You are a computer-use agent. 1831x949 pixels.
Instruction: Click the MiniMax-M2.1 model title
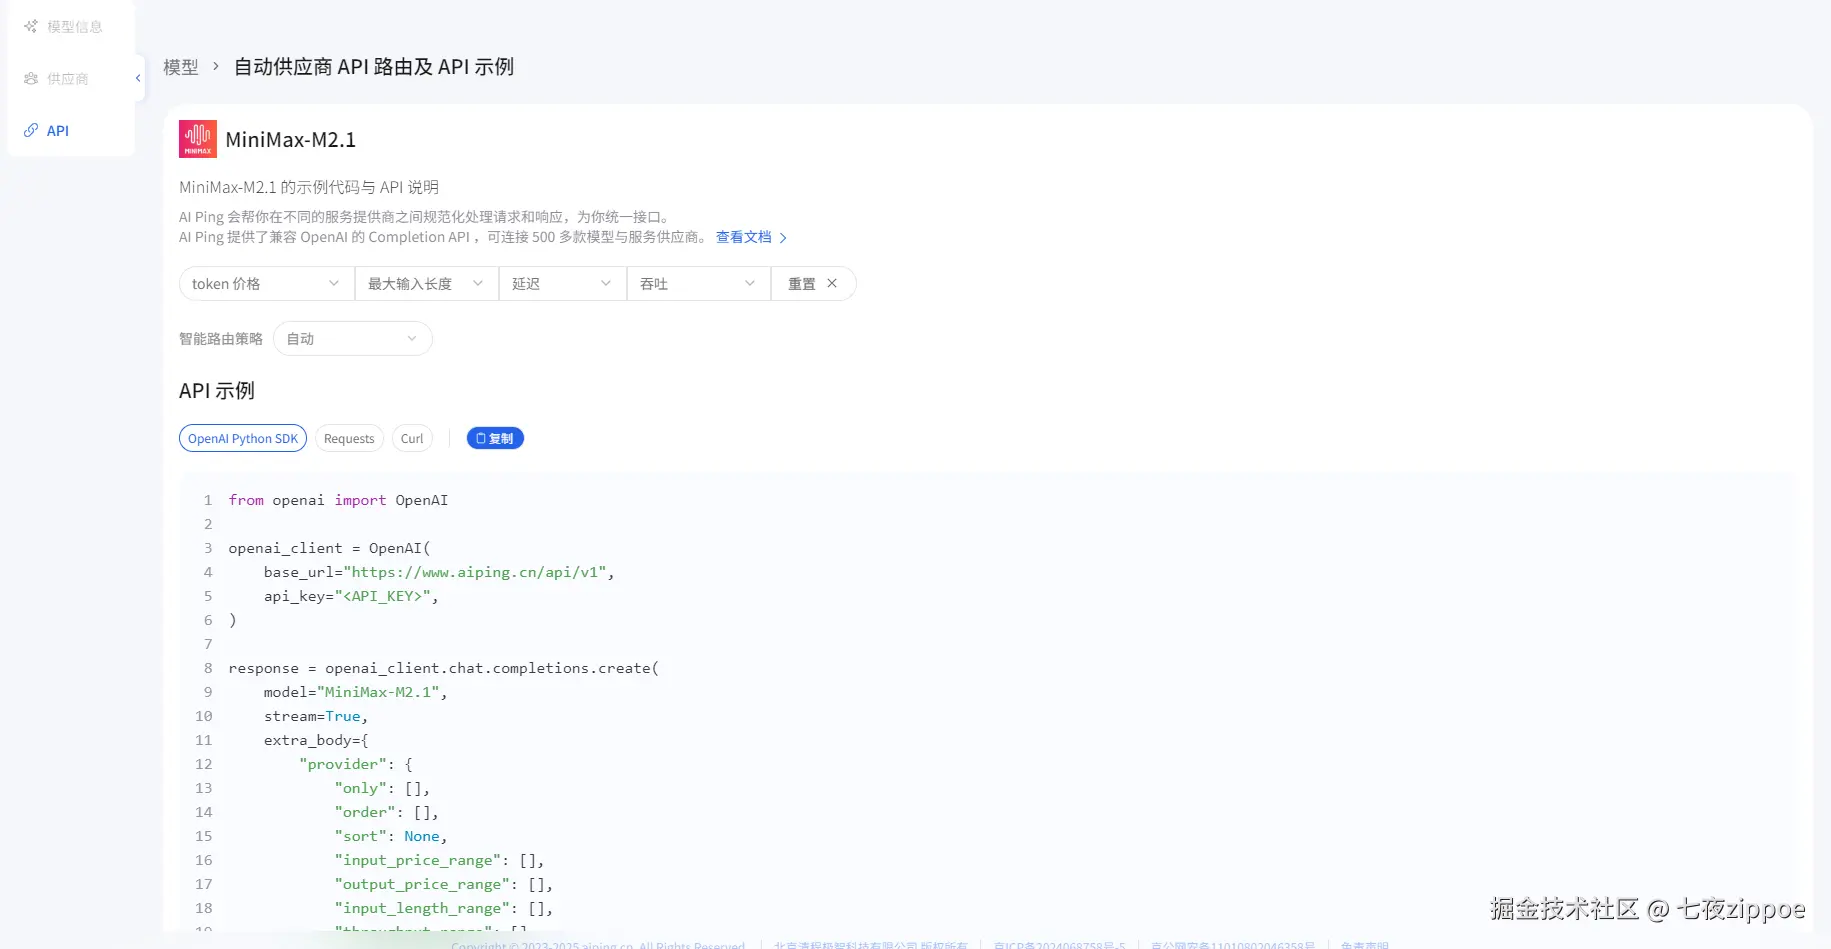coord(291,140)
